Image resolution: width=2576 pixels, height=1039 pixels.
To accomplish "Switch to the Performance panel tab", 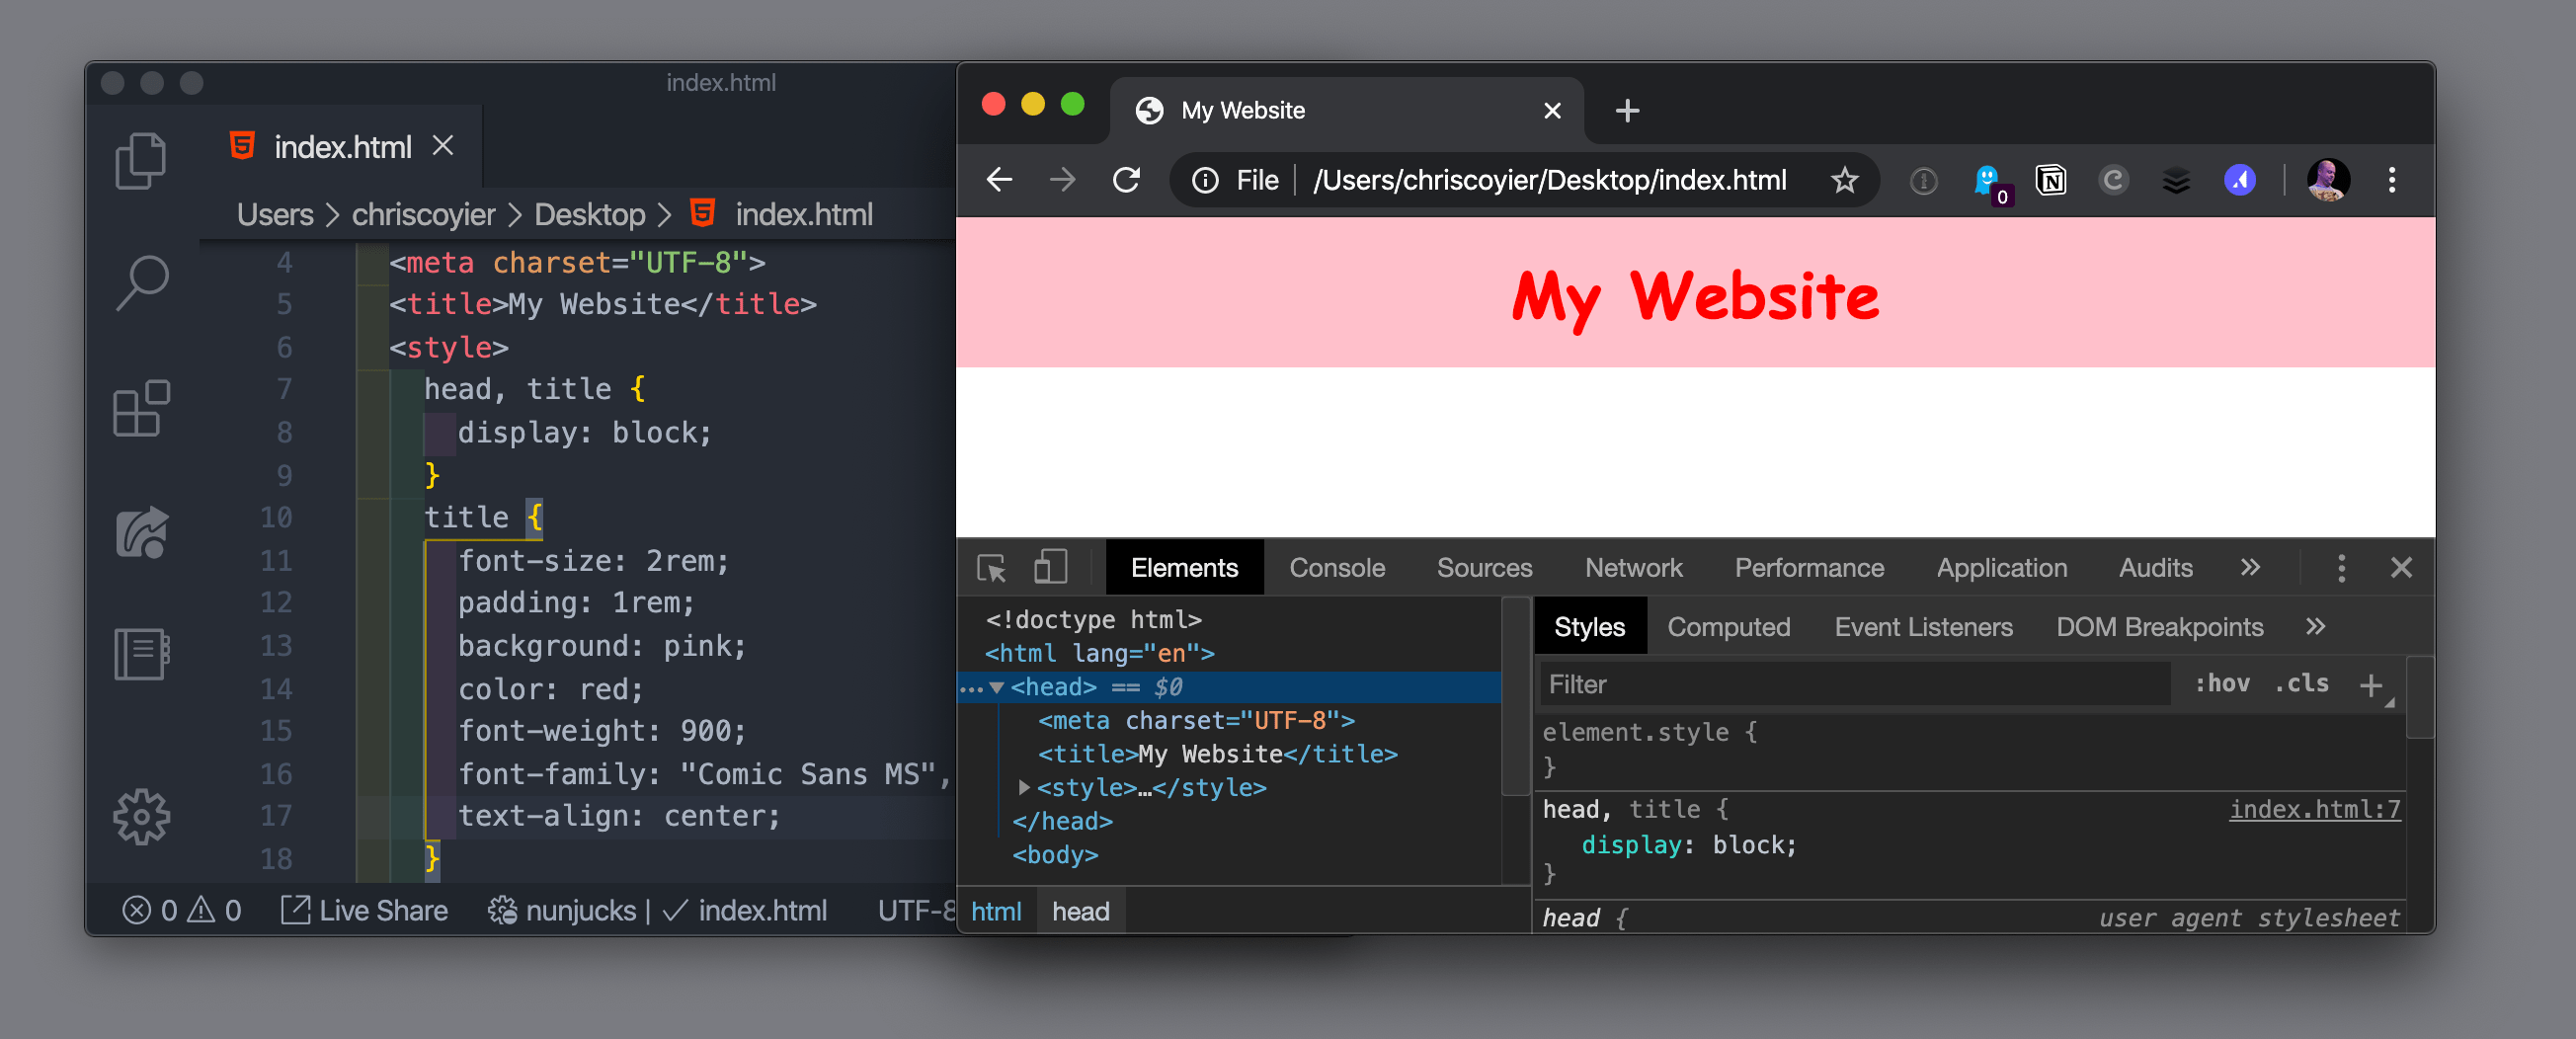I will pos(1809,568).
